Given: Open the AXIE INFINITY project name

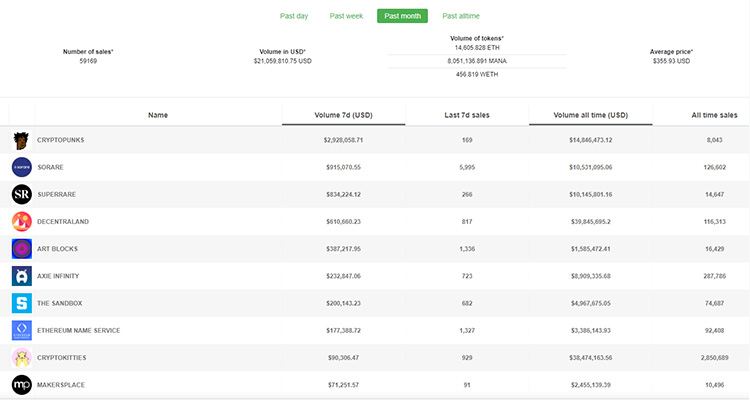Looking at the screenshot, I should click(58, 276).
